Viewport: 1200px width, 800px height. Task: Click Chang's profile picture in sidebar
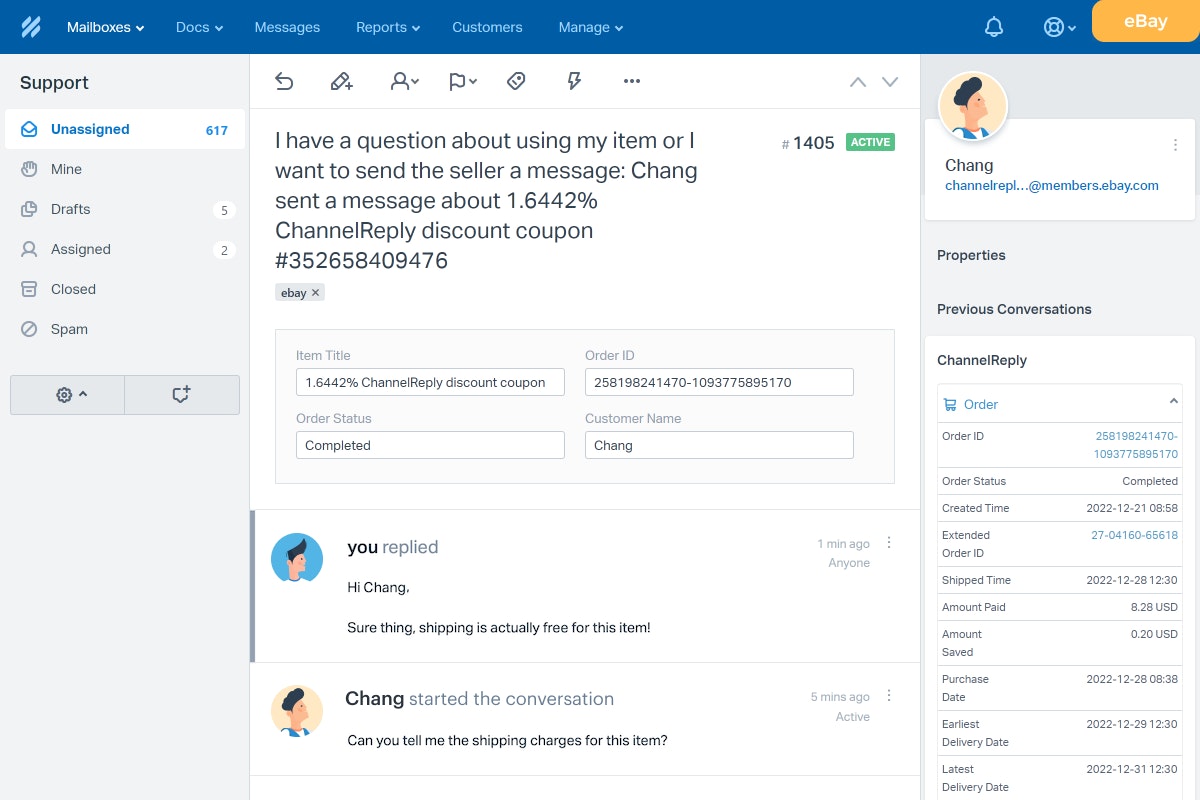pos(972,106)
